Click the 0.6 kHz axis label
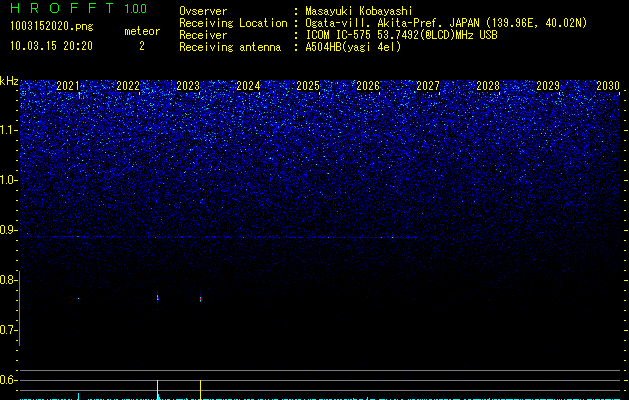Image resolution: width=629 pixels, height=400 pixels. pos(9,380)
